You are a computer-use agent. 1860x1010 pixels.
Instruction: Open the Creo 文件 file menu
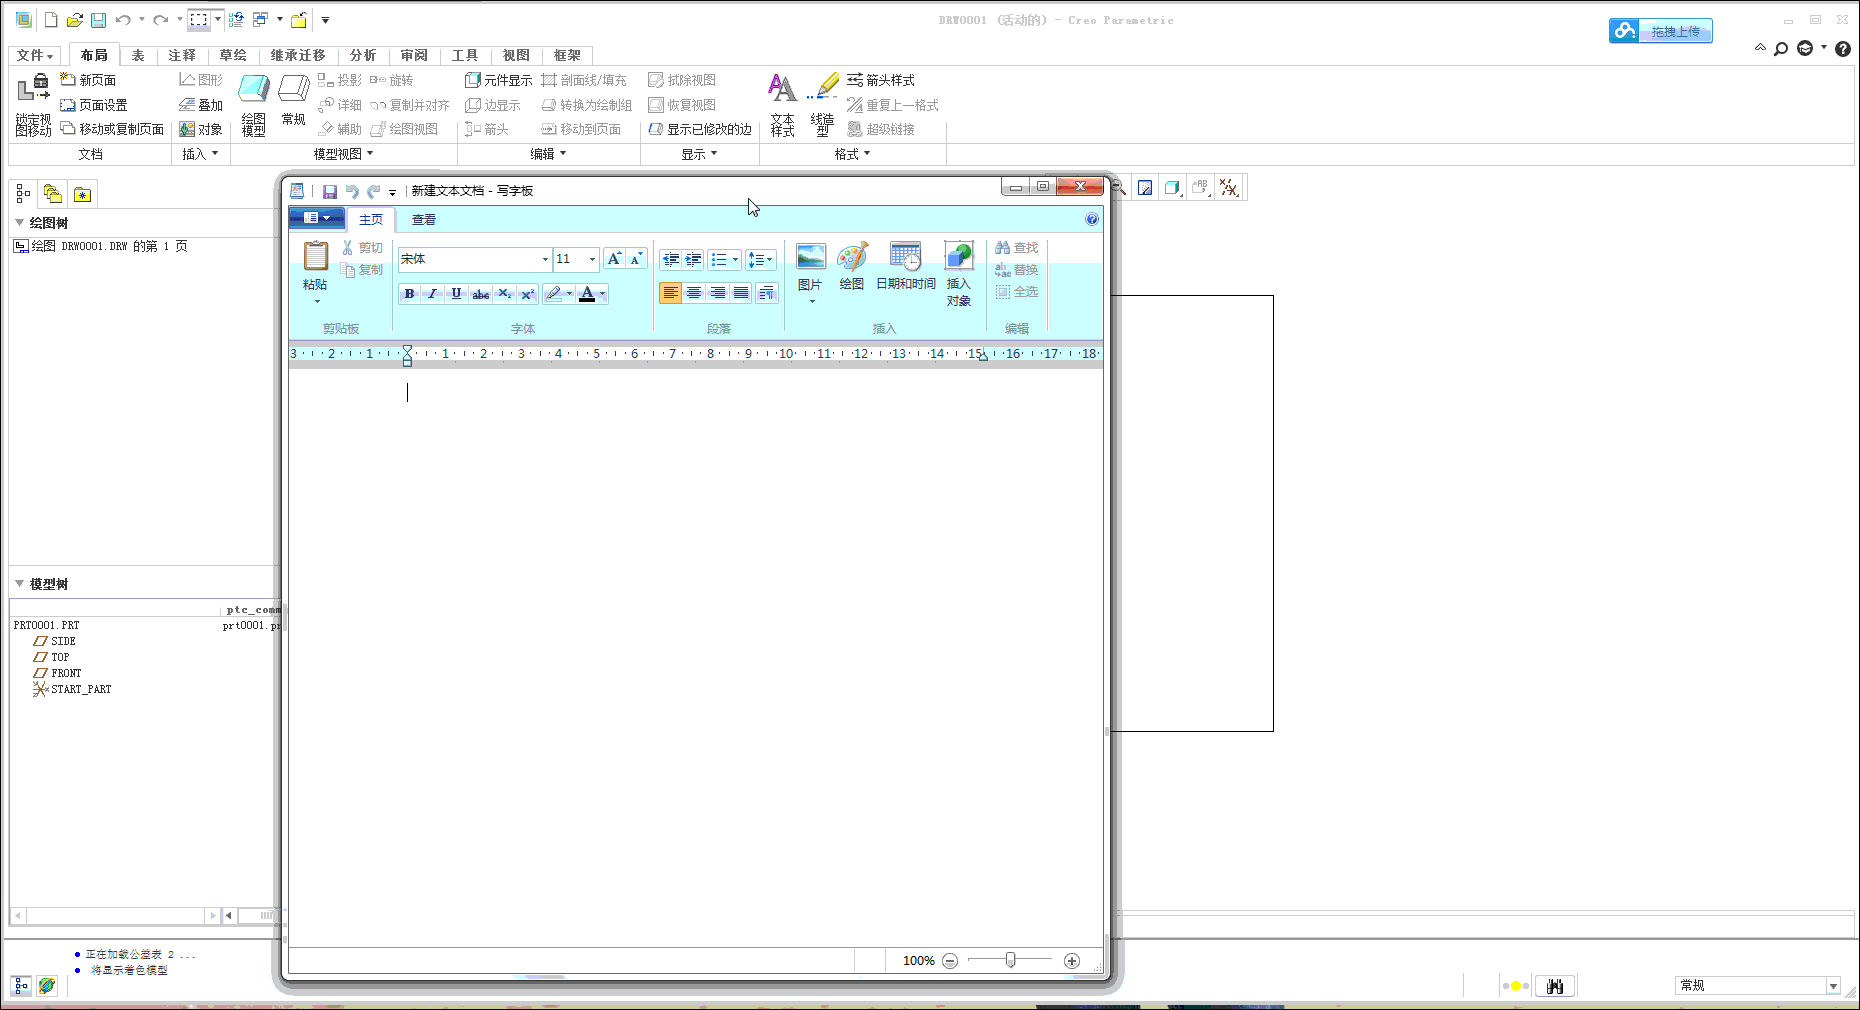[x=34, y=55]
